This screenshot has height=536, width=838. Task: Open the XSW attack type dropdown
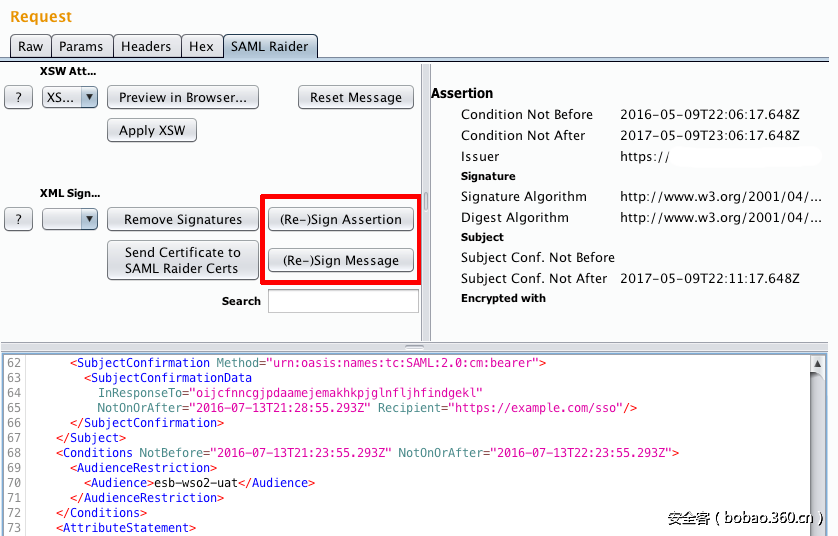[70, 97]
